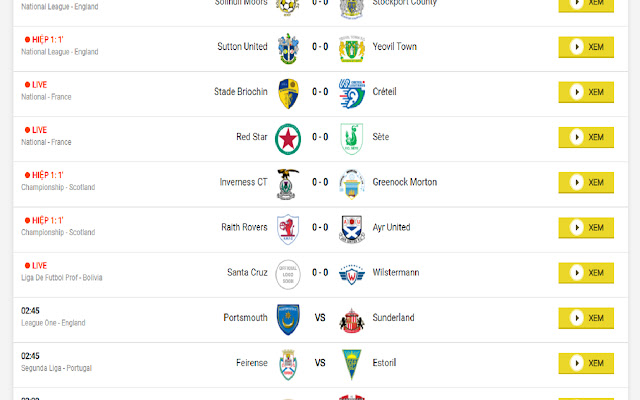
Task: Click the Sutton United club crest
Action: (288, 49)
